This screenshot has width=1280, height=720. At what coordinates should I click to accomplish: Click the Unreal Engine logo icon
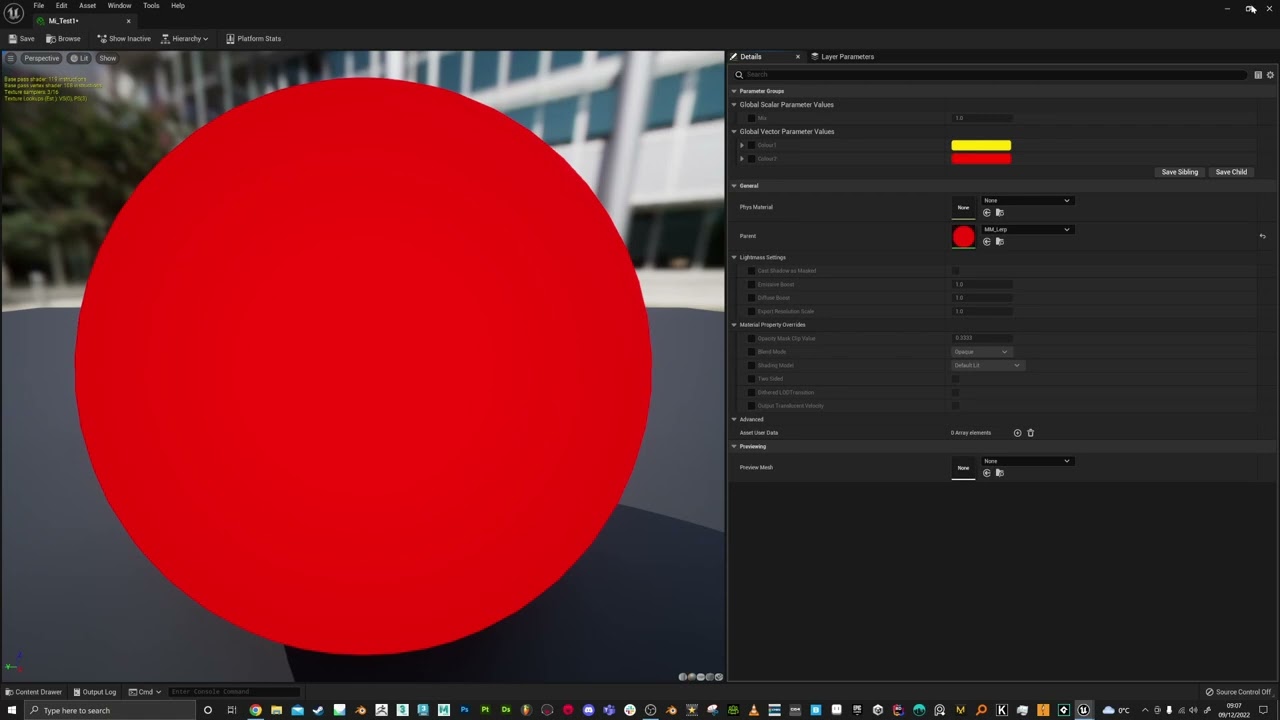(x=14, y=12)
